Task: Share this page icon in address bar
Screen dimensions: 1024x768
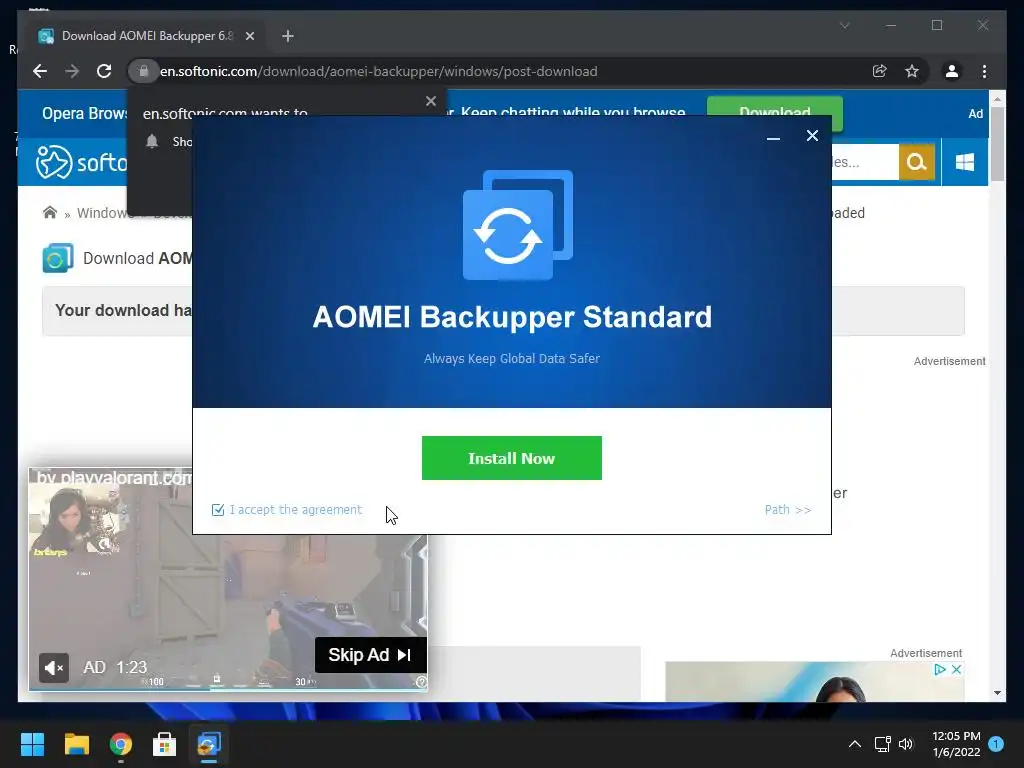Action: [x=880, y=71]
